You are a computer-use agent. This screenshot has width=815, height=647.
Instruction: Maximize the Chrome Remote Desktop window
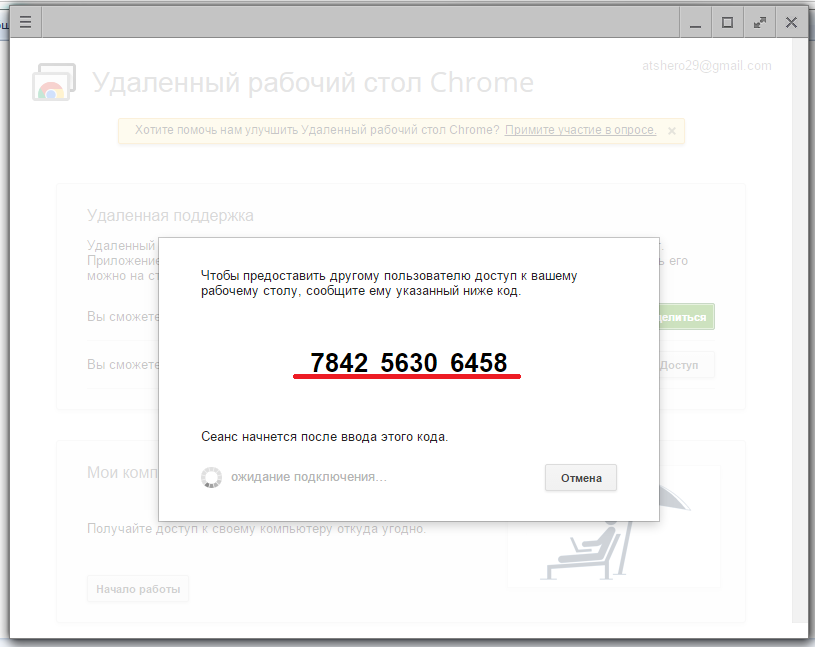click(x=728, y=22)
